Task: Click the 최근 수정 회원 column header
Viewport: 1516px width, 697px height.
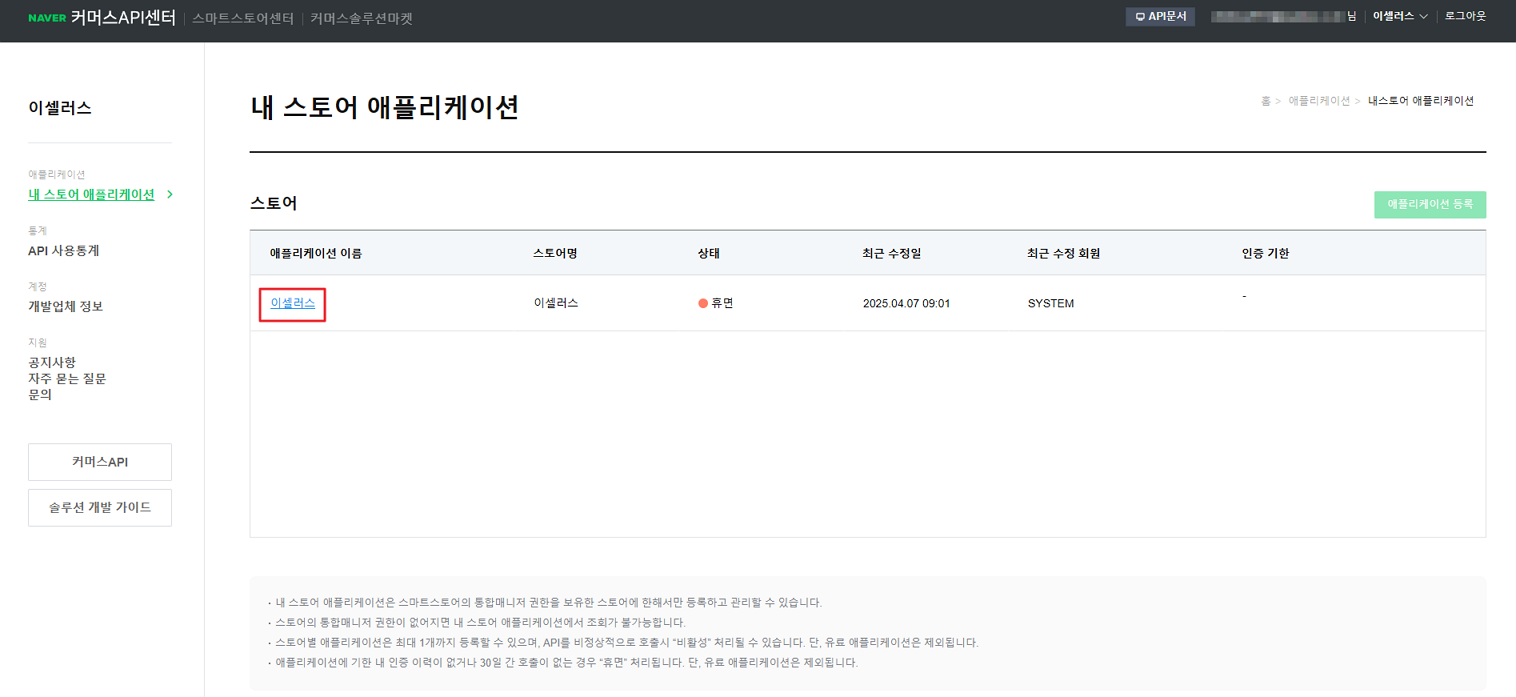Action: (x=1064, y=253)
